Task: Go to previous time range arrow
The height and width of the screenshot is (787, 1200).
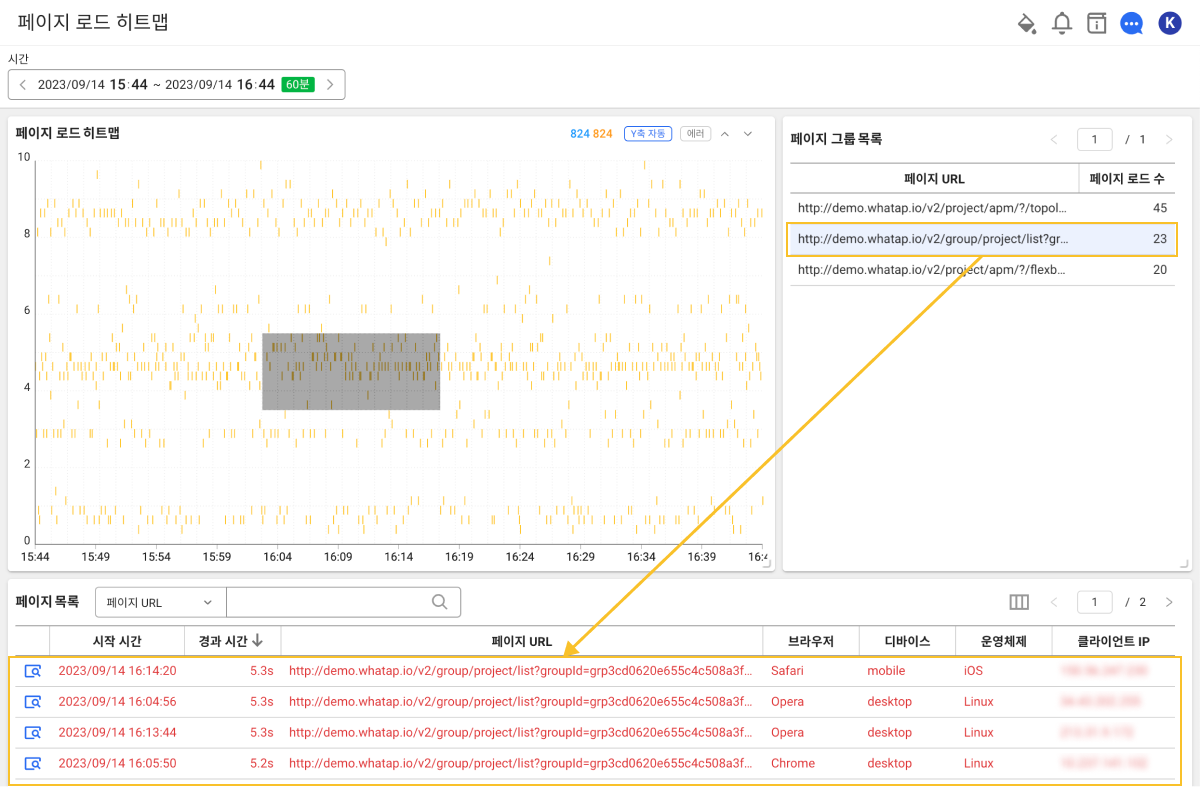Action: (23, 85)
